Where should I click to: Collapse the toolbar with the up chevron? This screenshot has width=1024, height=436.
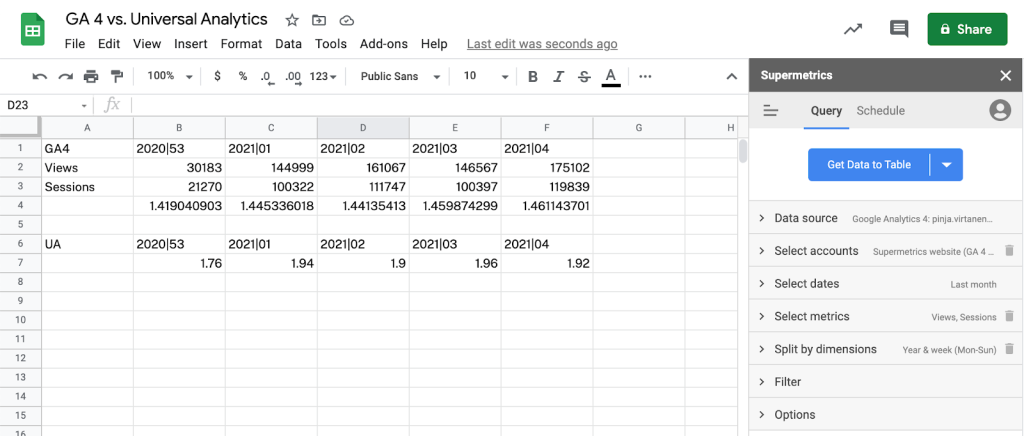pyautogui.click(x=732, y=76)
